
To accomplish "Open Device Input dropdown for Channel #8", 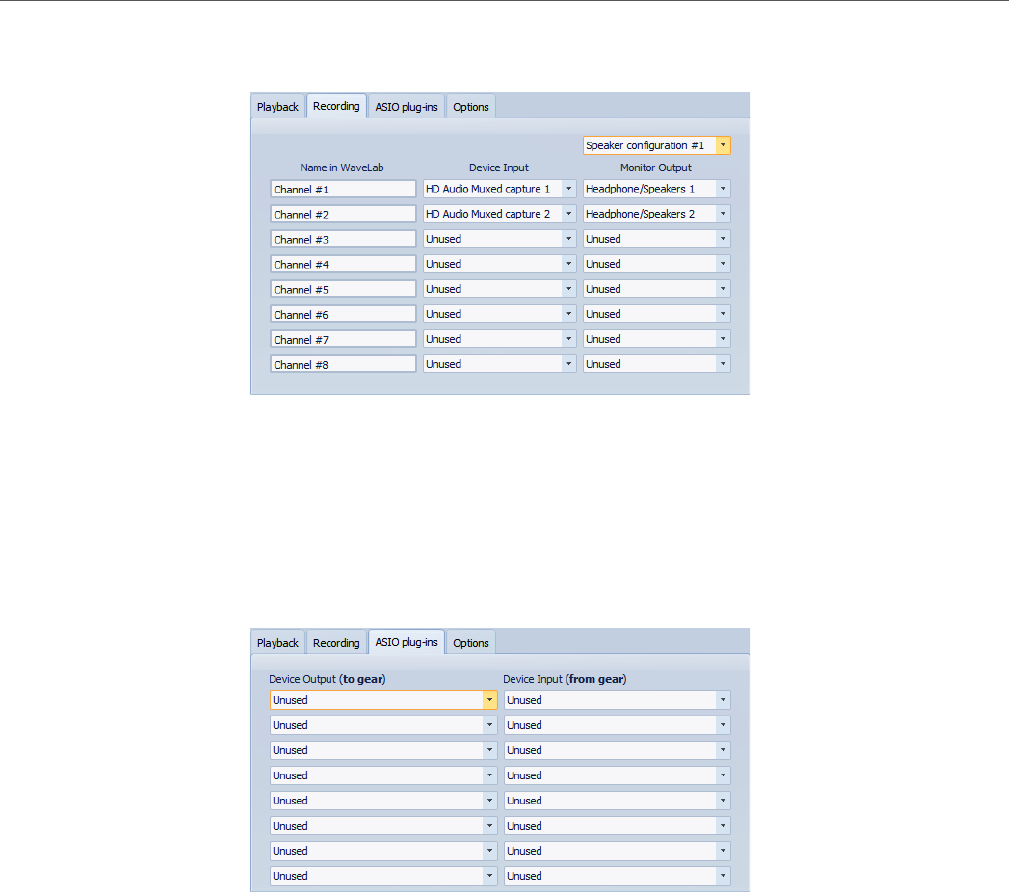I will click(x=499, y=364).
